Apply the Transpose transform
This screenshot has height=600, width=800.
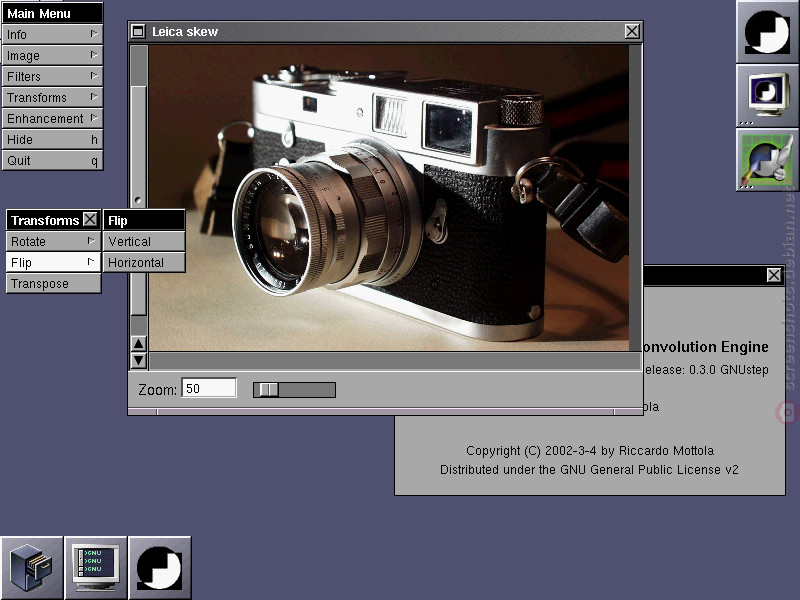pyautogui.click(x=53, y=283)
